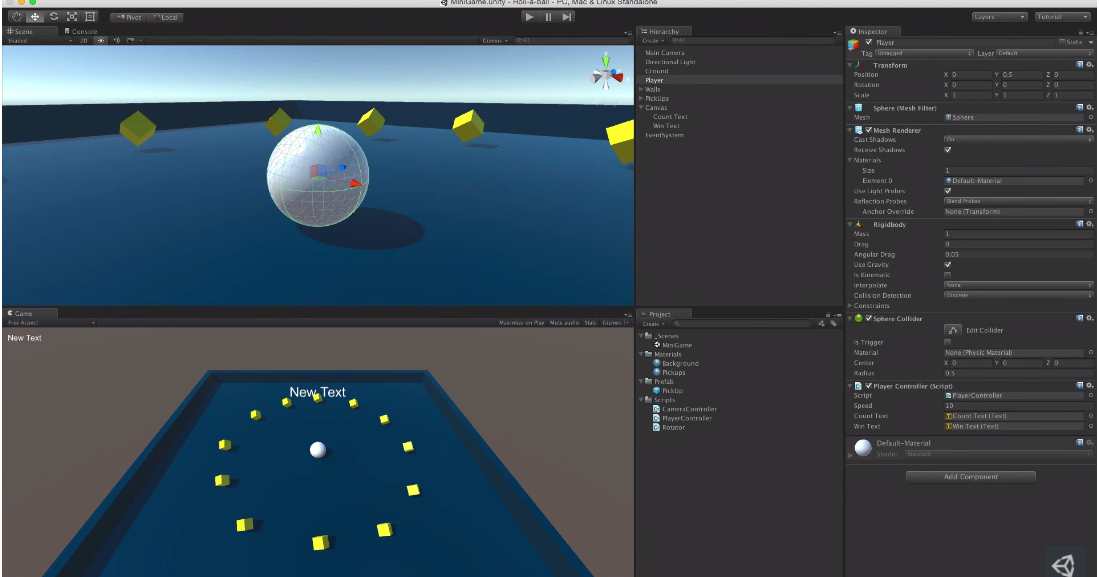Viewport: 1099px width, 577px height.
Task: Select the Move tool in the toolbar
Action: coord(34,15)
